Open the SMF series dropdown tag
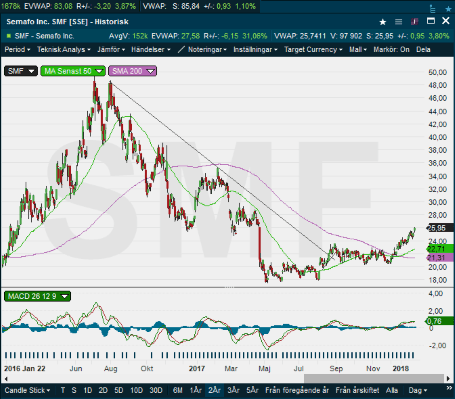 click(x=21, y=71)
